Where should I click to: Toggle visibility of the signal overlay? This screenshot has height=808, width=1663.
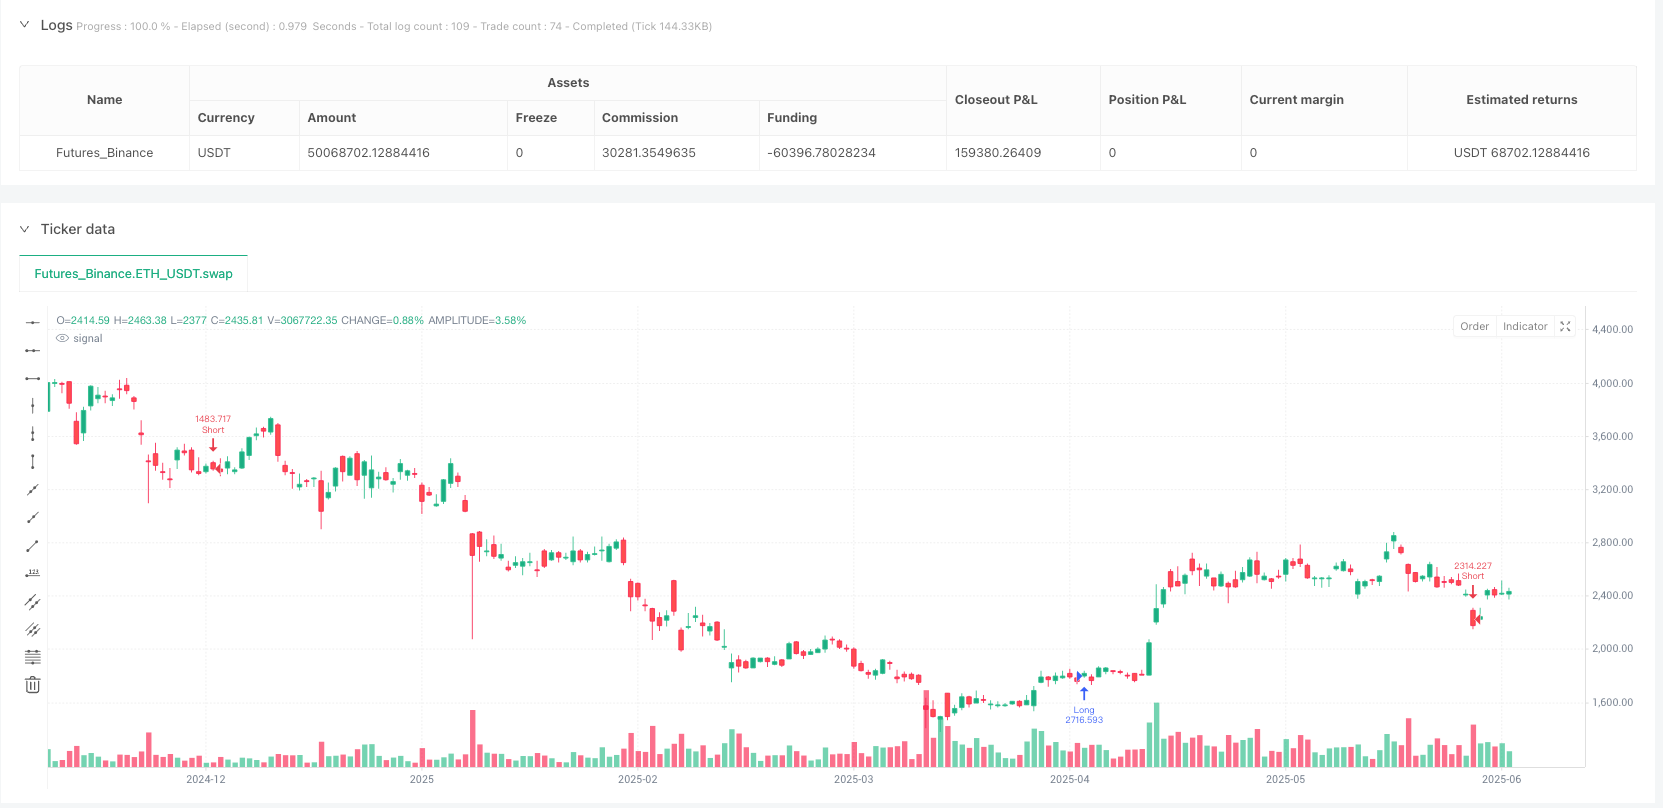[x=62, y=338]
